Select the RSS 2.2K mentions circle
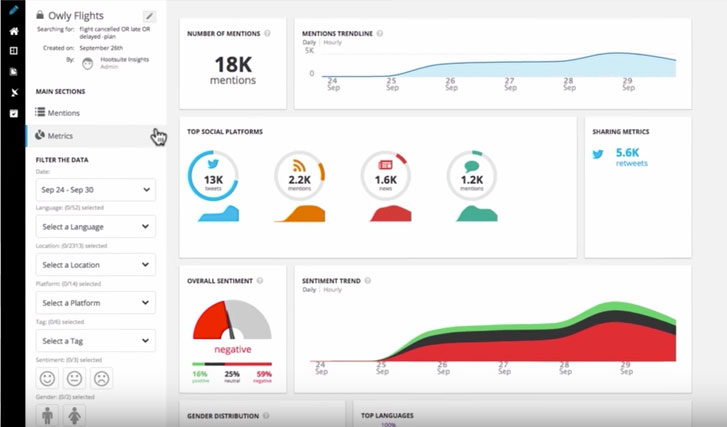This screenshot has width=727, height=427. point(300,176)
